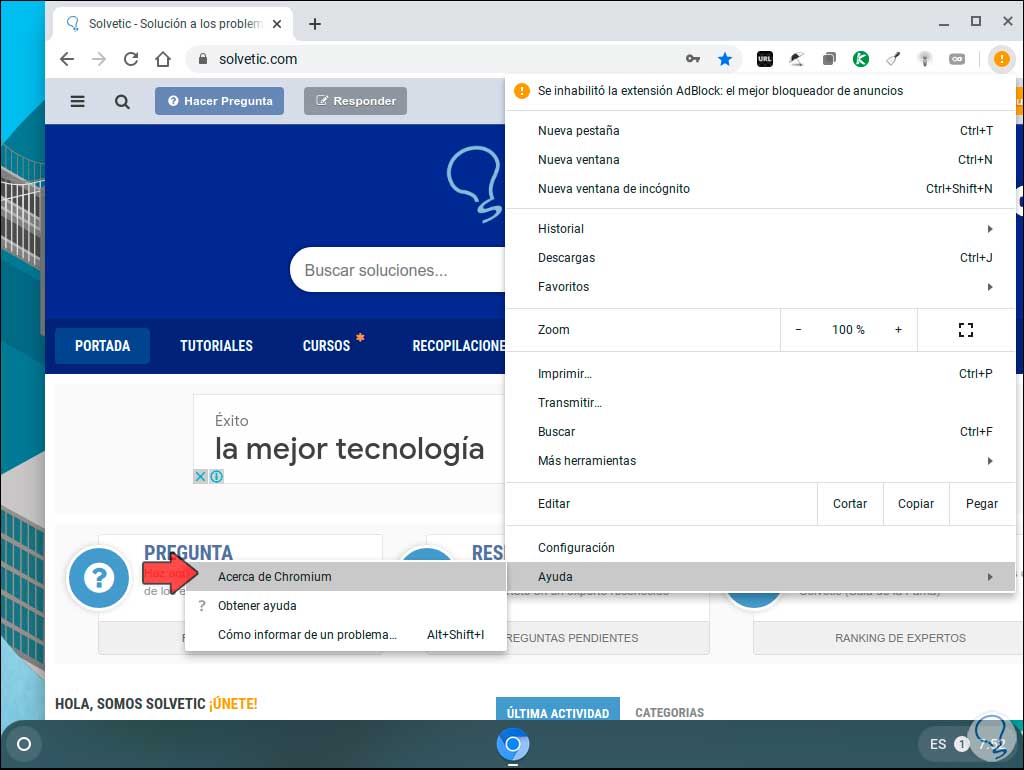Close the Solvetic tab
Image resolution: width=1024 pixels, height=770 pixels.
point(277,24)
